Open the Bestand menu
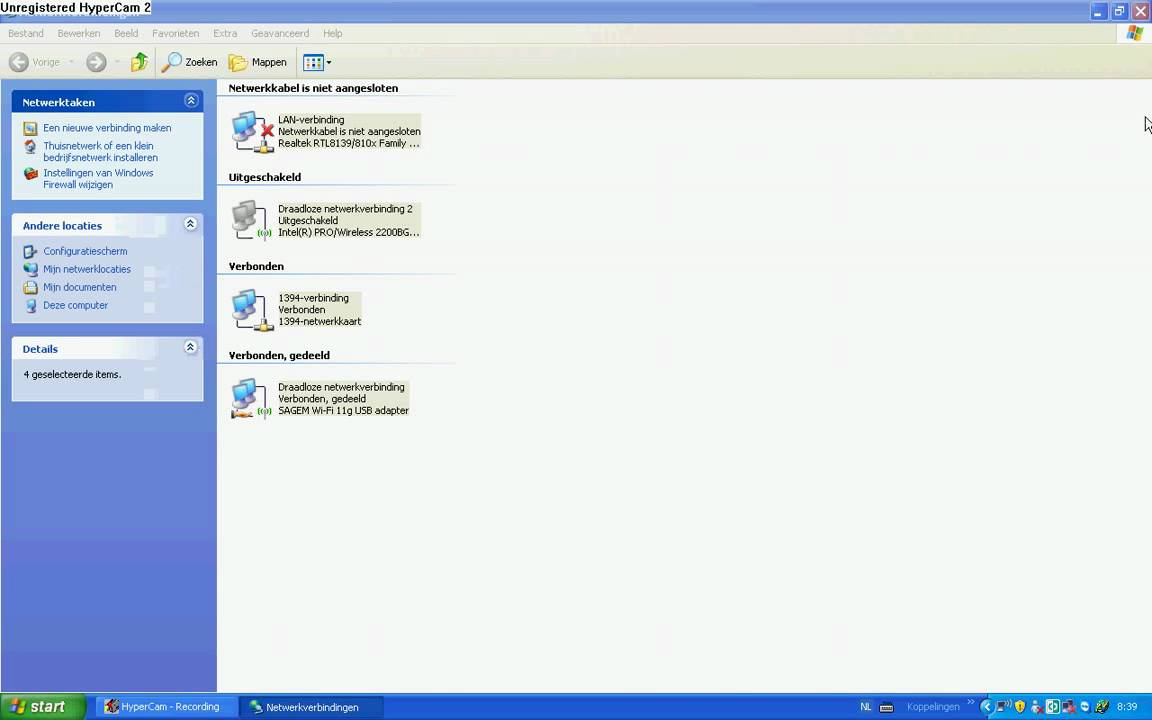The width and height of the screenshot is (1152, 720). [26, 33]
